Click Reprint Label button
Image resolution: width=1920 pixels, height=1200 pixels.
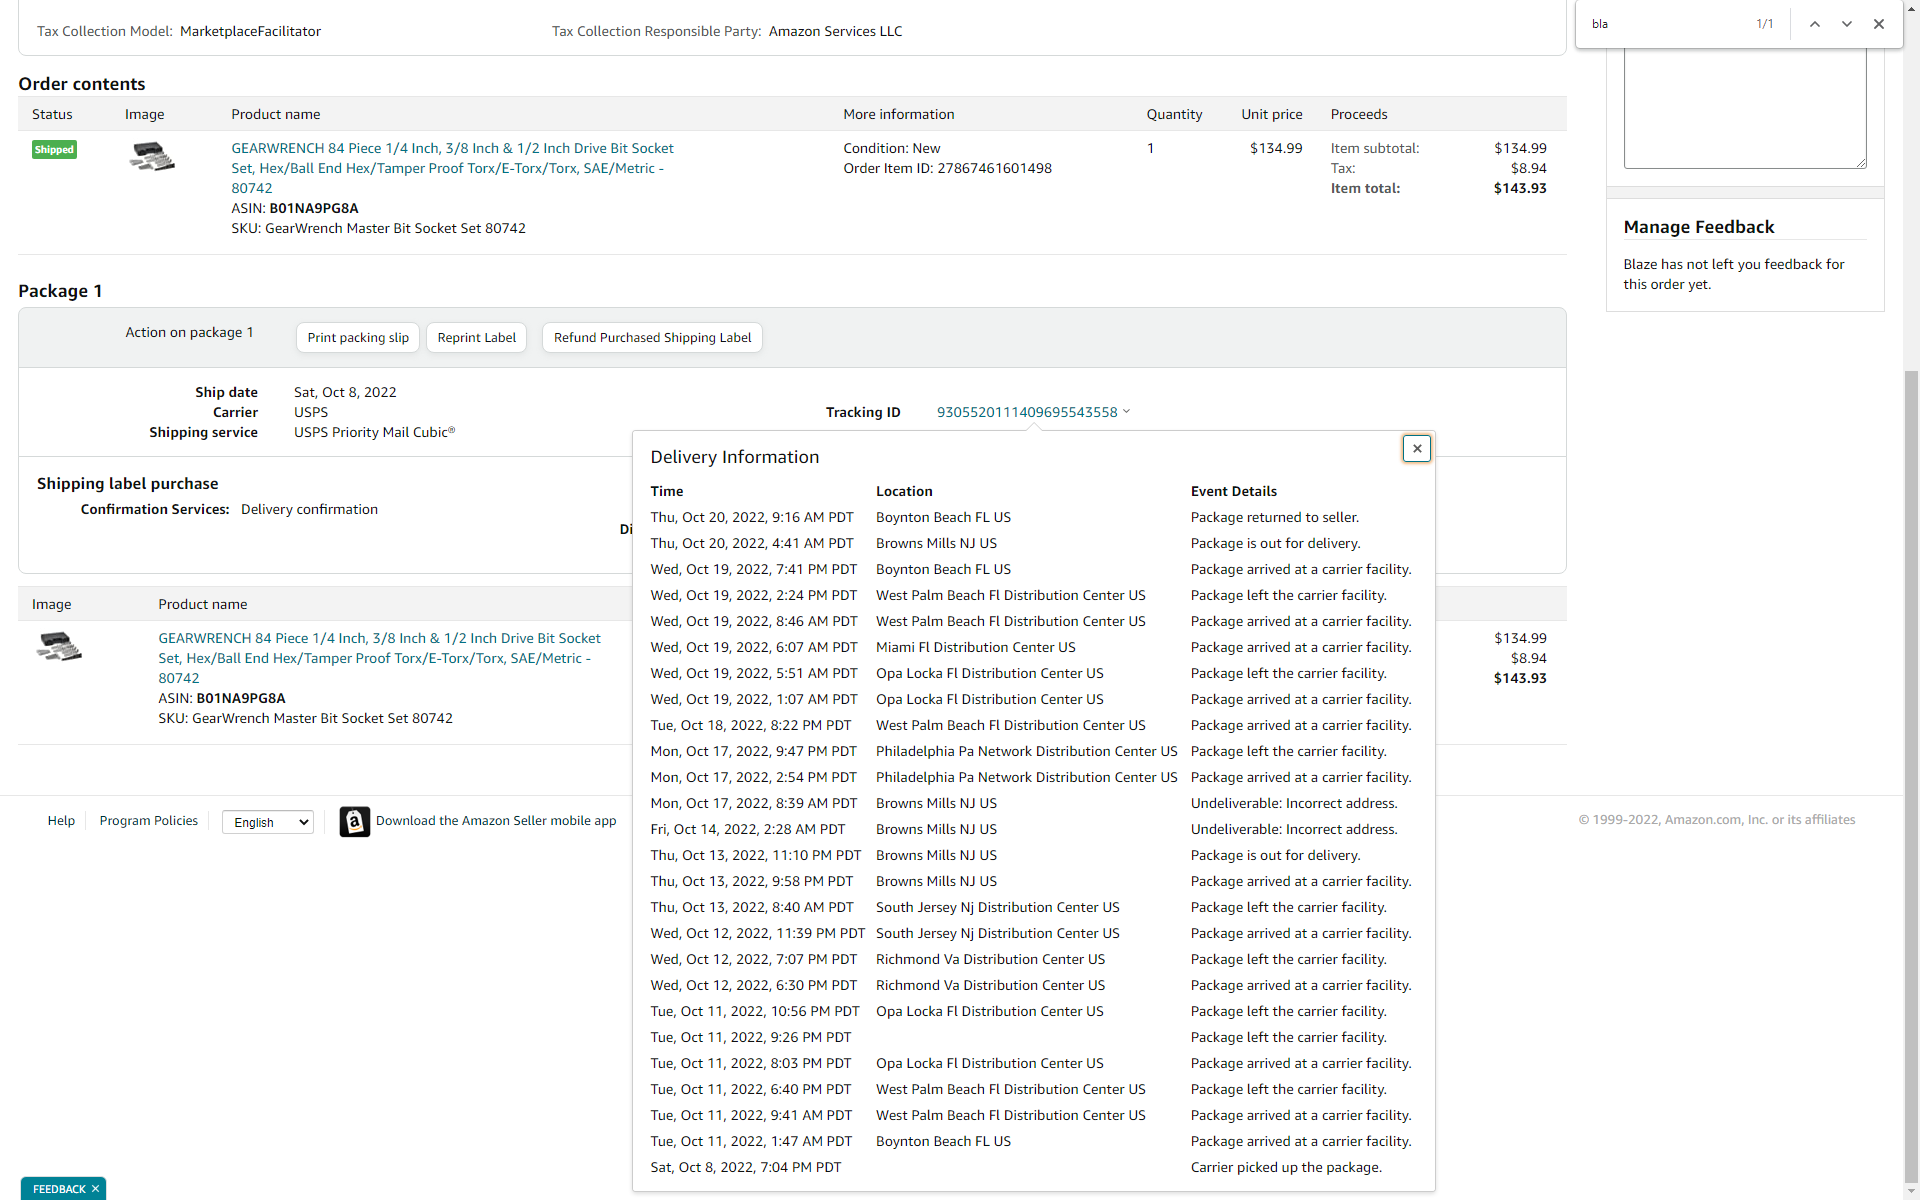point(476,338)
